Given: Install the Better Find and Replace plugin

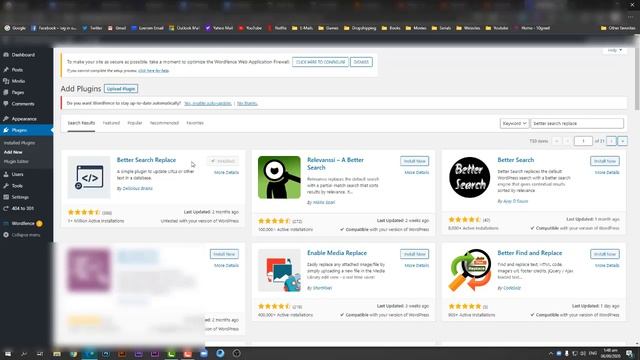Looking at the screenshot, I should (604, 254).
